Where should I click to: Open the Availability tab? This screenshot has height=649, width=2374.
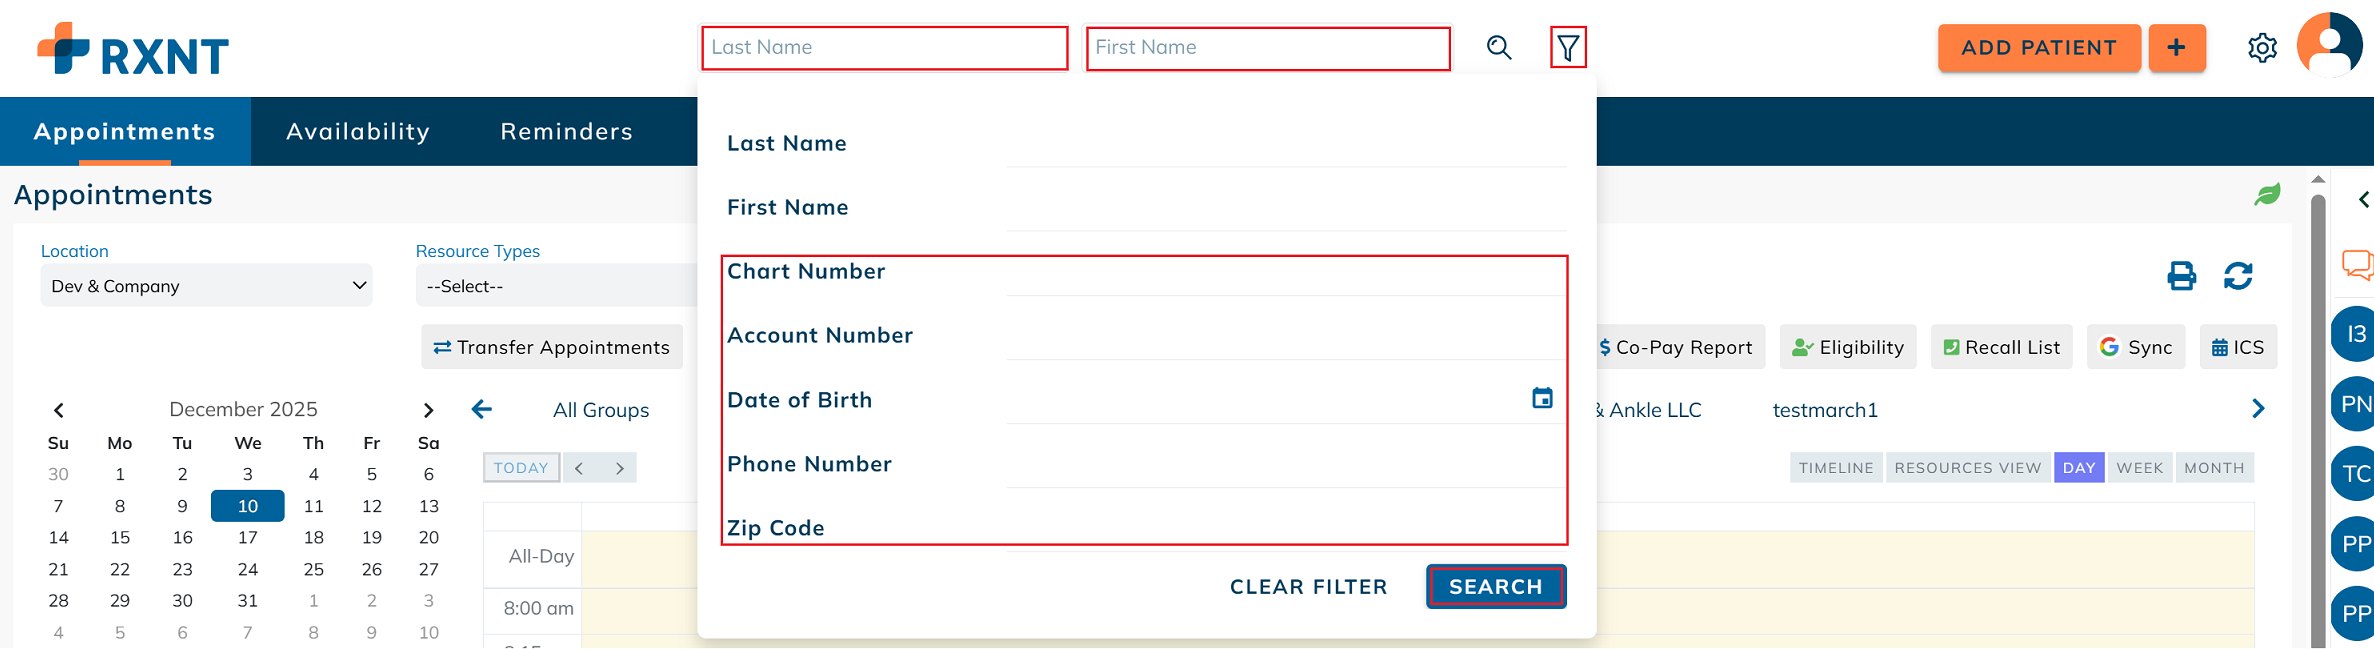(358, 131)
